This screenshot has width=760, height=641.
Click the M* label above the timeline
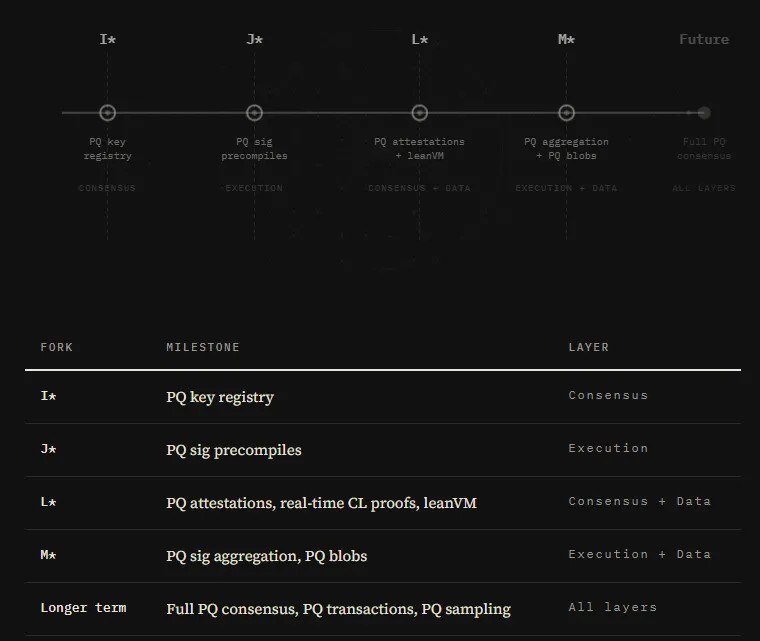566,40
